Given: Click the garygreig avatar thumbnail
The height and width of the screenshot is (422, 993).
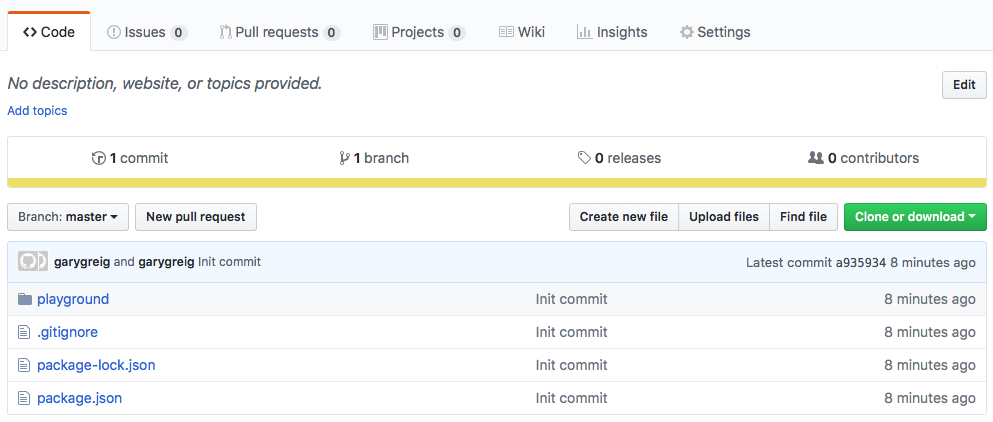Looking at the screenshot, I should tap(32, 262).
